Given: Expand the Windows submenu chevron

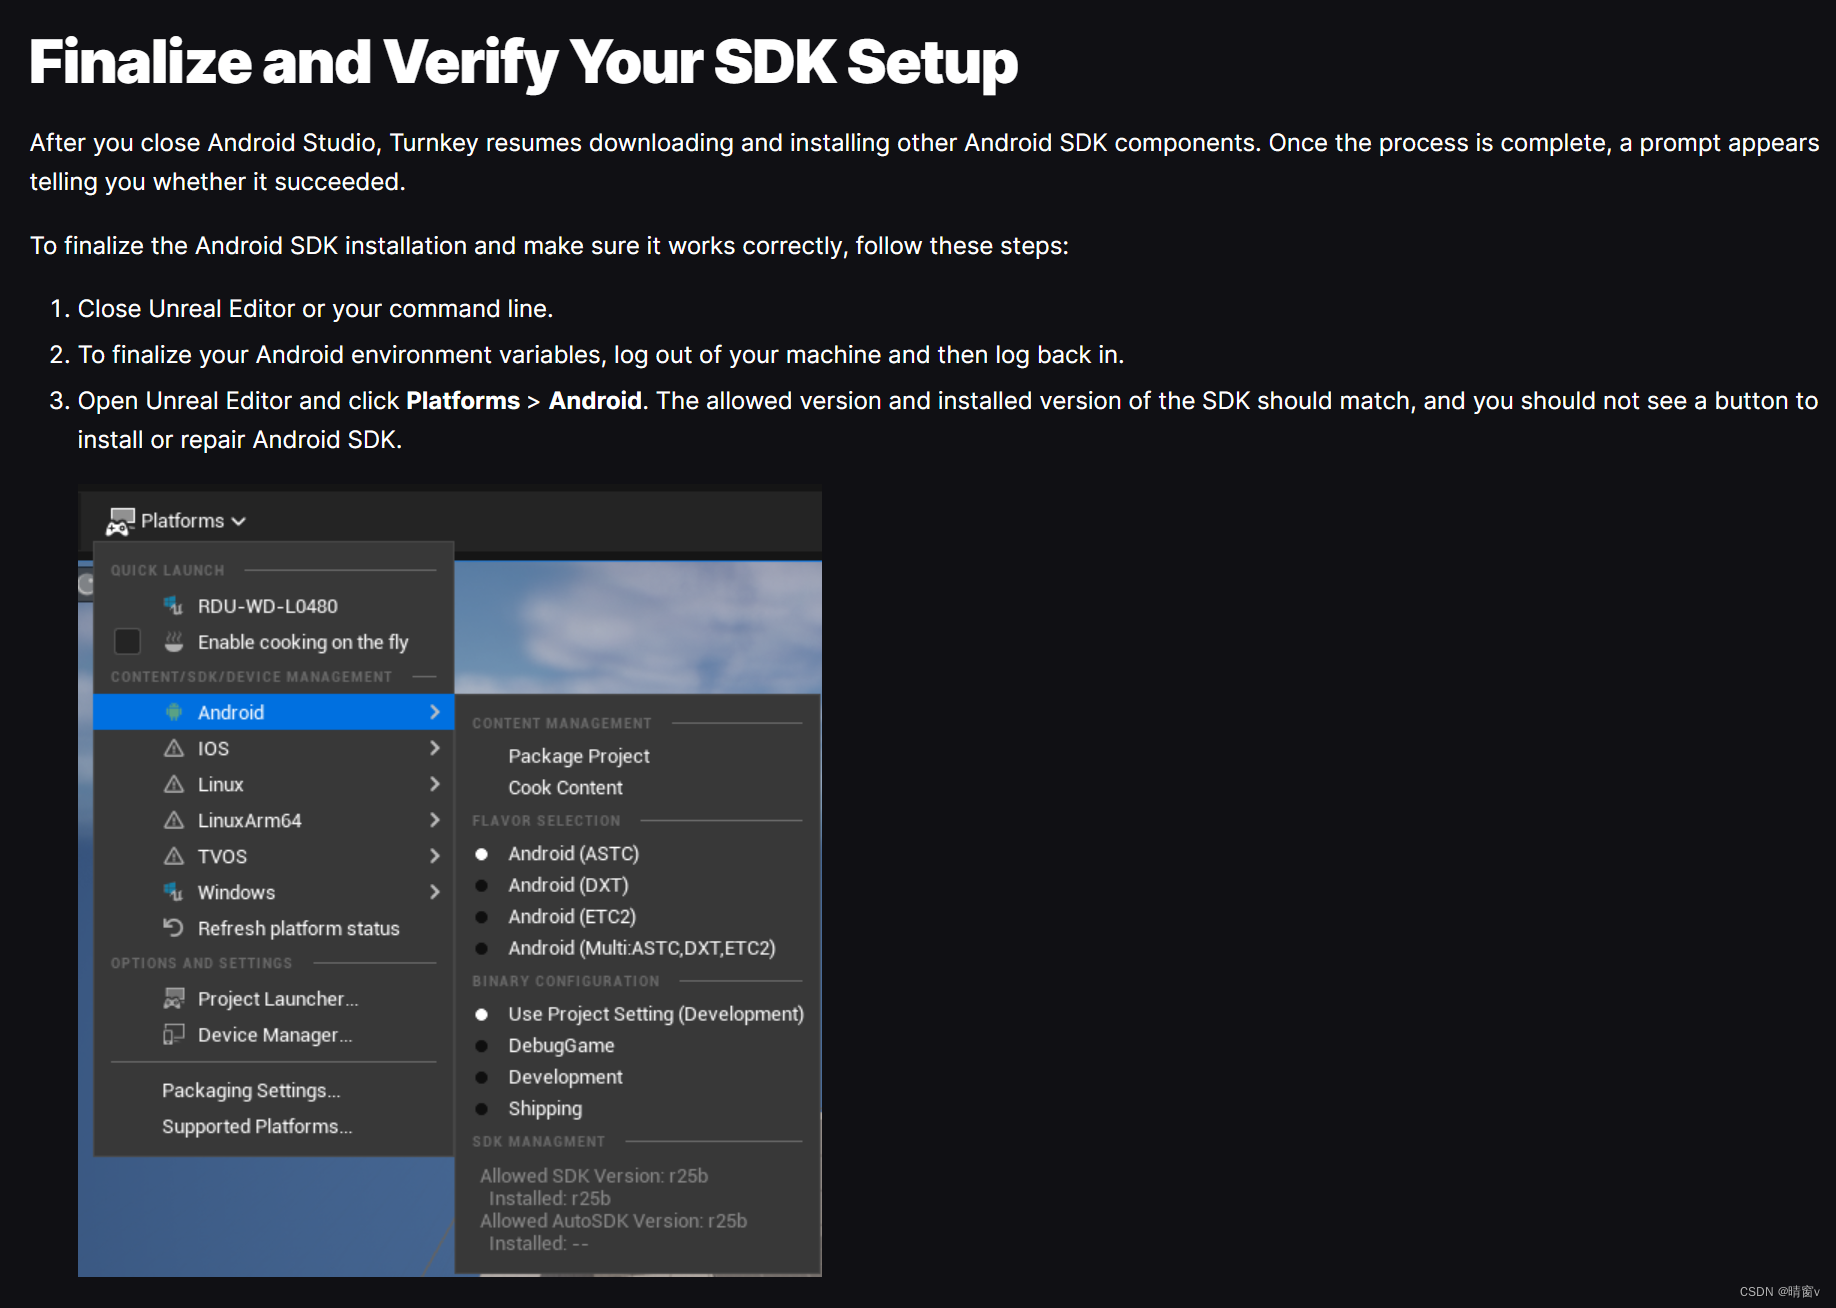Looking at the screenshot, I should click(435, 892).
